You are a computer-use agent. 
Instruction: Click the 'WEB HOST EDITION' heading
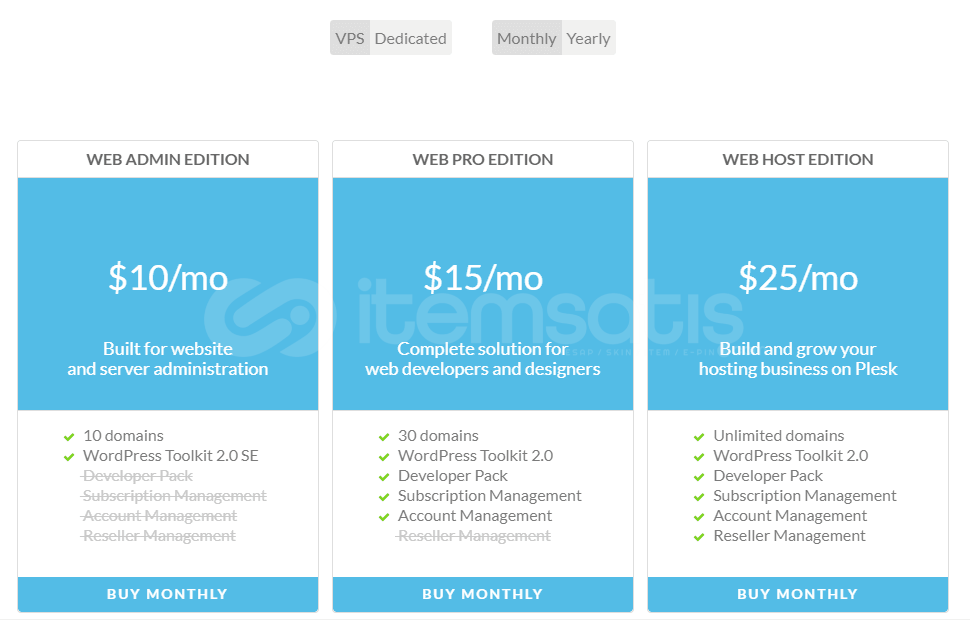tap(798, 160)
